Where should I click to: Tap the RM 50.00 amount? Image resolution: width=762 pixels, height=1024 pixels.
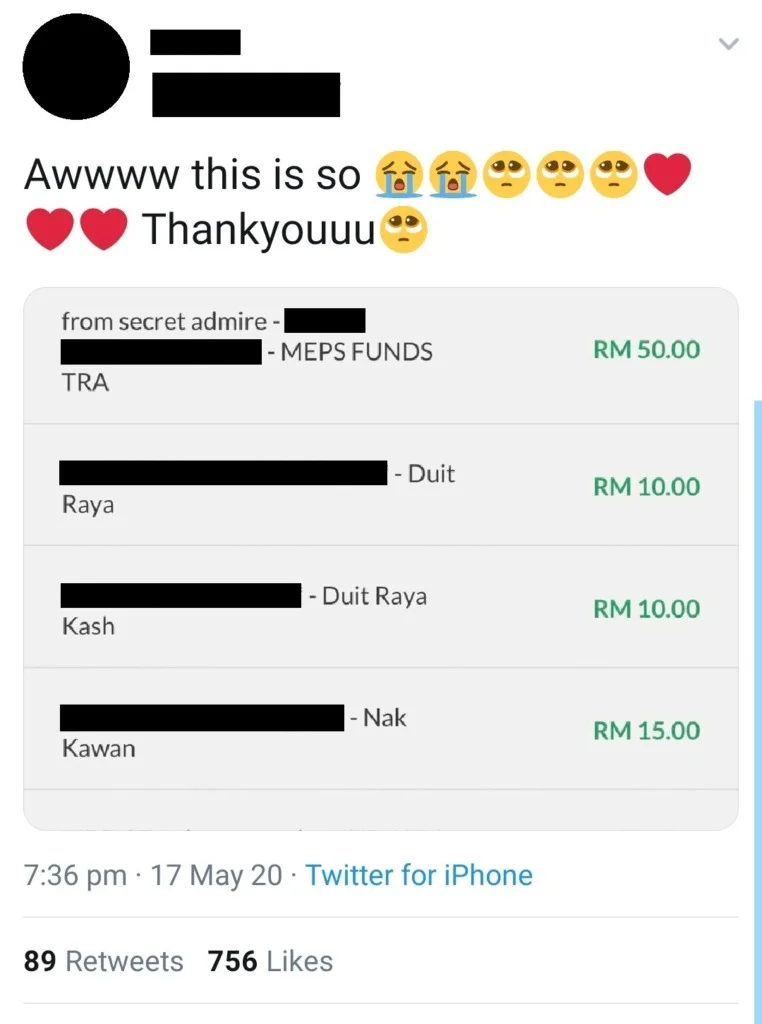tap(646, 350)
